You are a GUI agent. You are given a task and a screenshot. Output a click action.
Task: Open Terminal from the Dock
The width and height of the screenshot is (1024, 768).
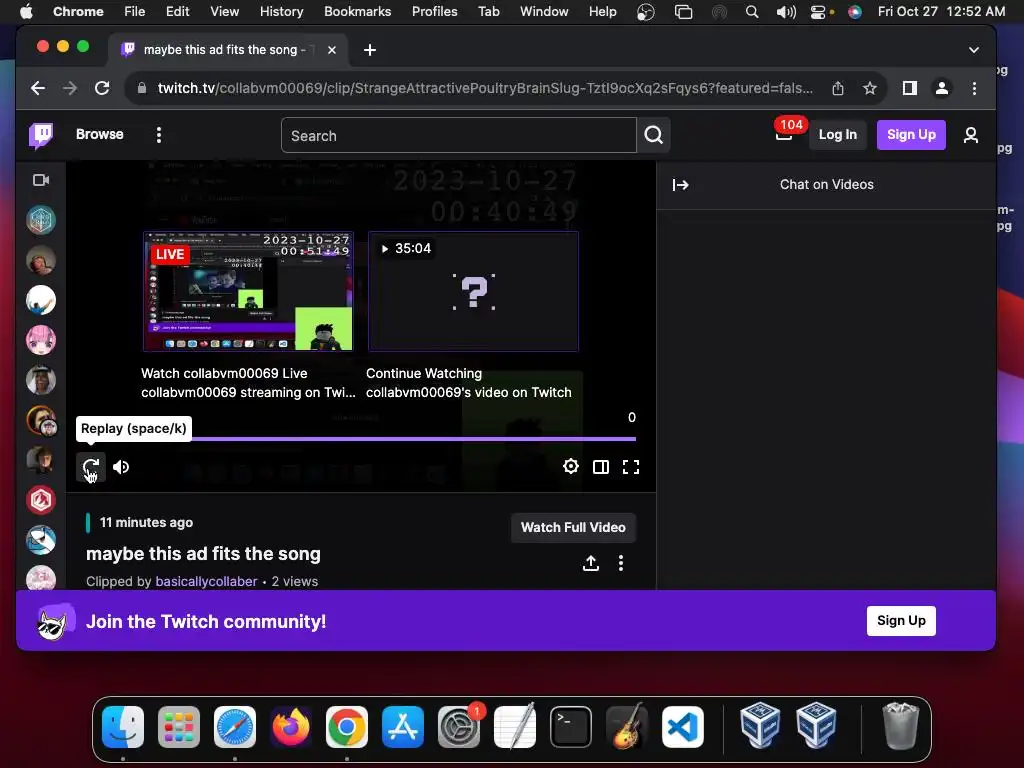[571, 727]
